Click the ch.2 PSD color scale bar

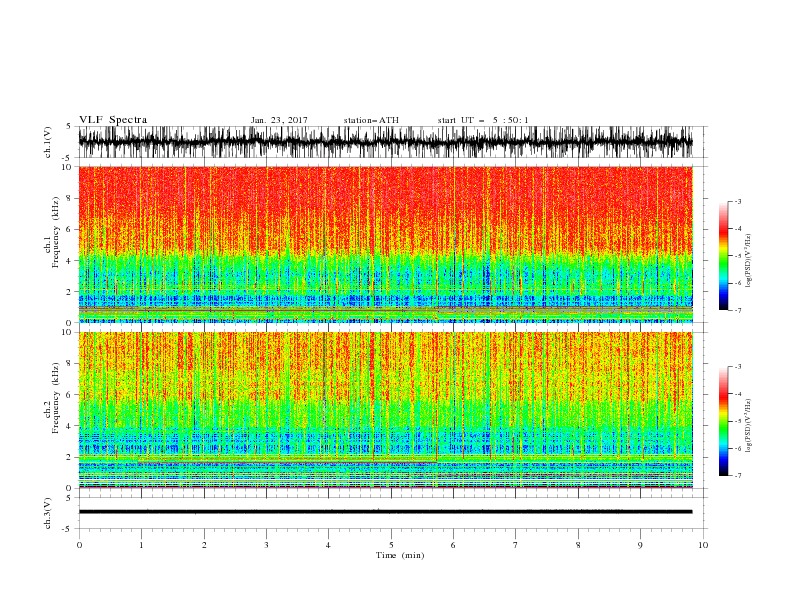point(723,421)
